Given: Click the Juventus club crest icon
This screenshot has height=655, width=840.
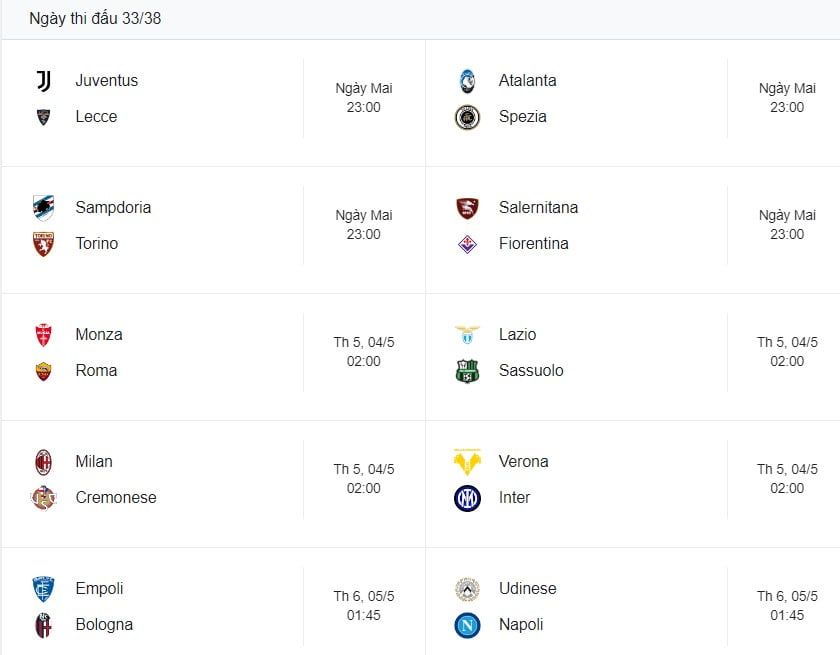Looking at the screenshot, I should [x=44, y=81].
